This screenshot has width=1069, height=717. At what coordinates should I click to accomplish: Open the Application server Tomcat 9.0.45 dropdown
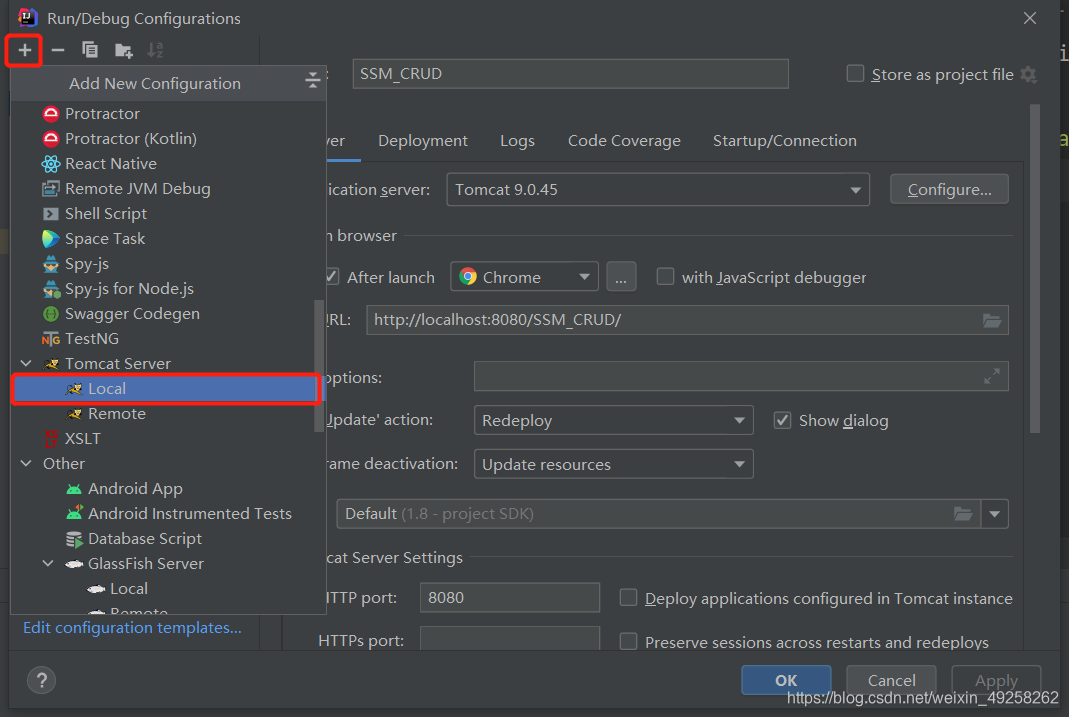[x=658, y=189]
